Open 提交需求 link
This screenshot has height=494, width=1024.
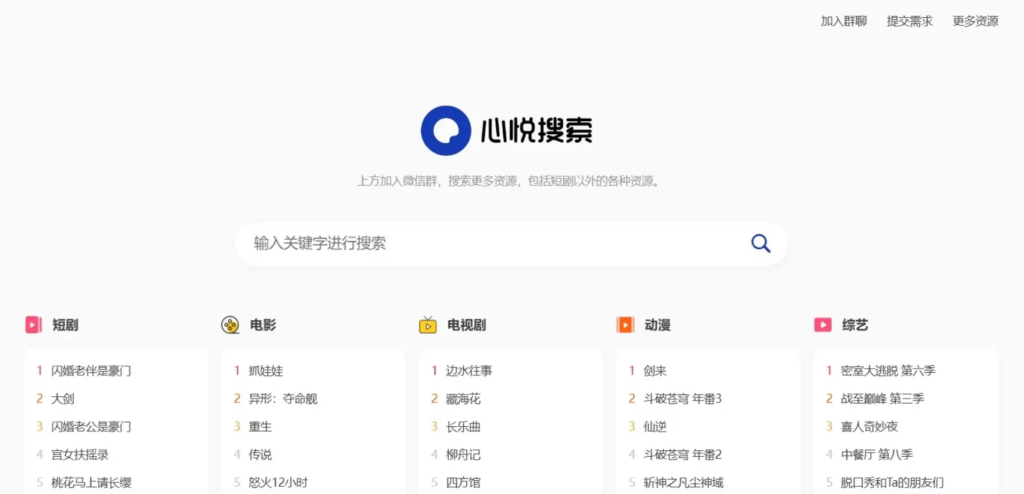[910, 22]
